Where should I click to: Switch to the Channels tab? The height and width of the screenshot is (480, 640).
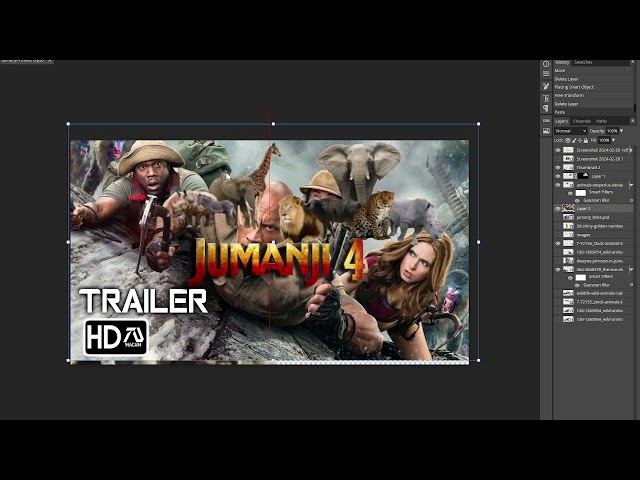[582, 121]
